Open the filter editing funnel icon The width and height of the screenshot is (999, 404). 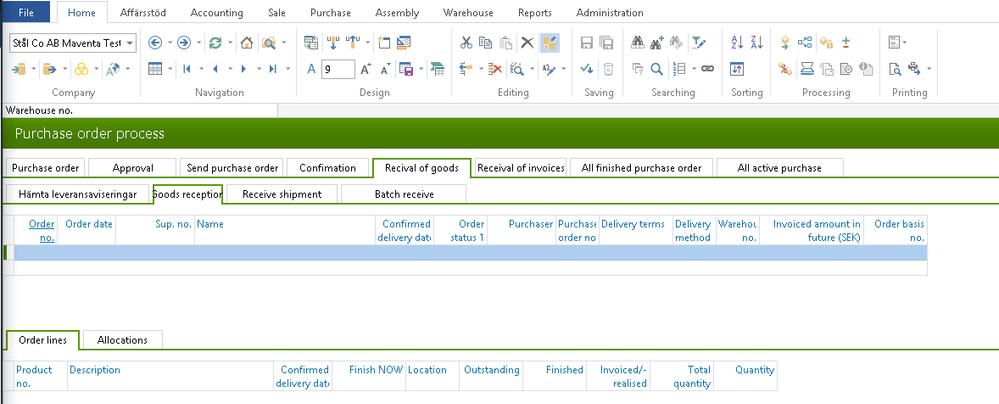coord(699,43)
